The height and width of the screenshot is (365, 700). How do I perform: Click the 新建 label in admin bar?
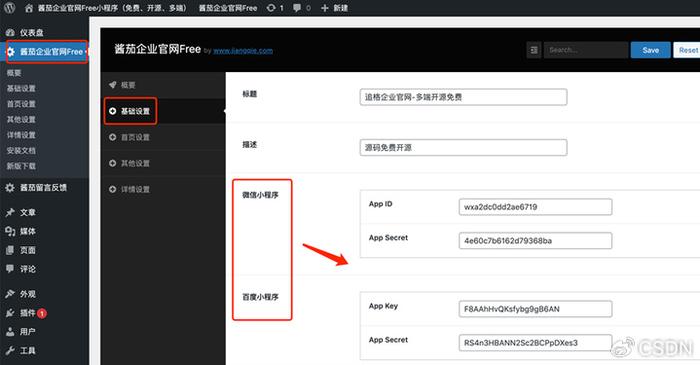pos(341,8)
